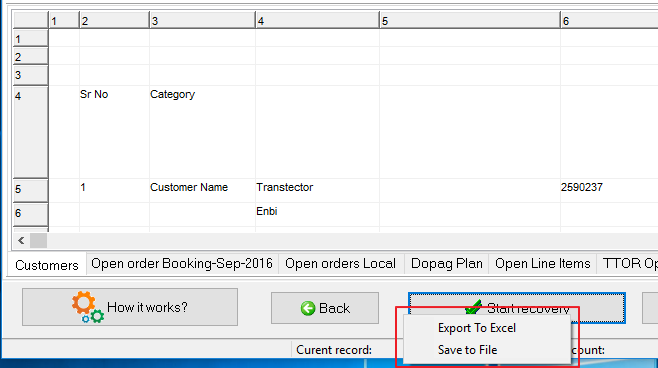The width and height of the screenshot is (658, 368).
Task: Click the 2590237 cell
Action: point(609,191)
